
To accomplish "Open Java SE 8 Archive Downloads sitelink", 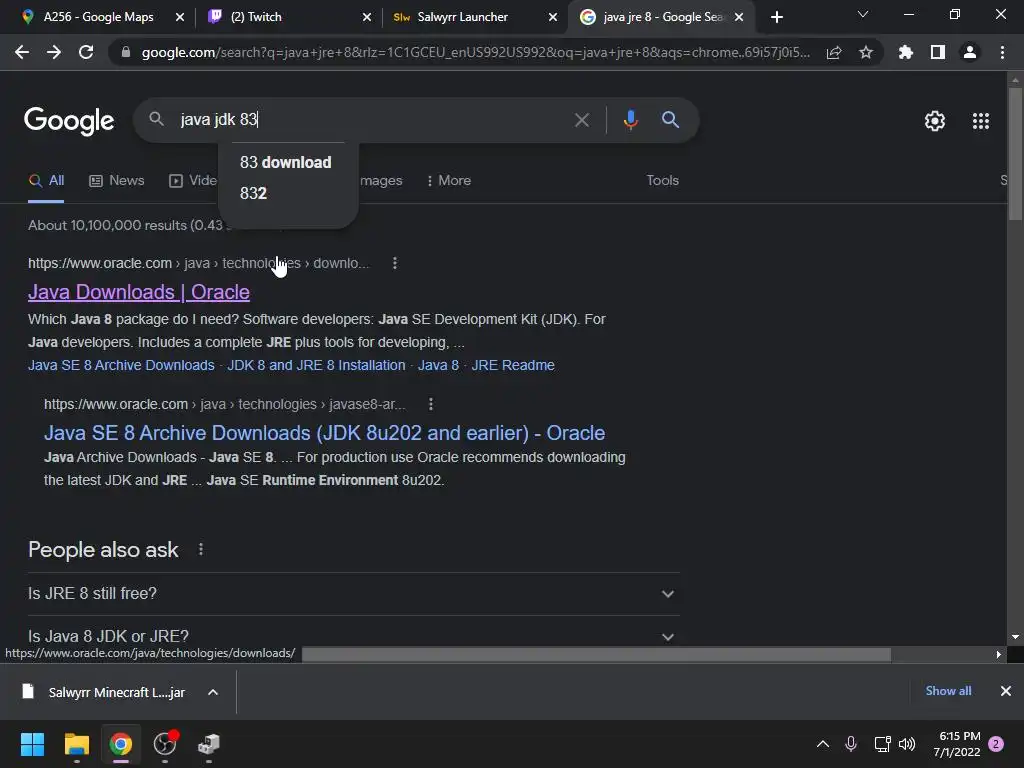I will tap(121, 366).
